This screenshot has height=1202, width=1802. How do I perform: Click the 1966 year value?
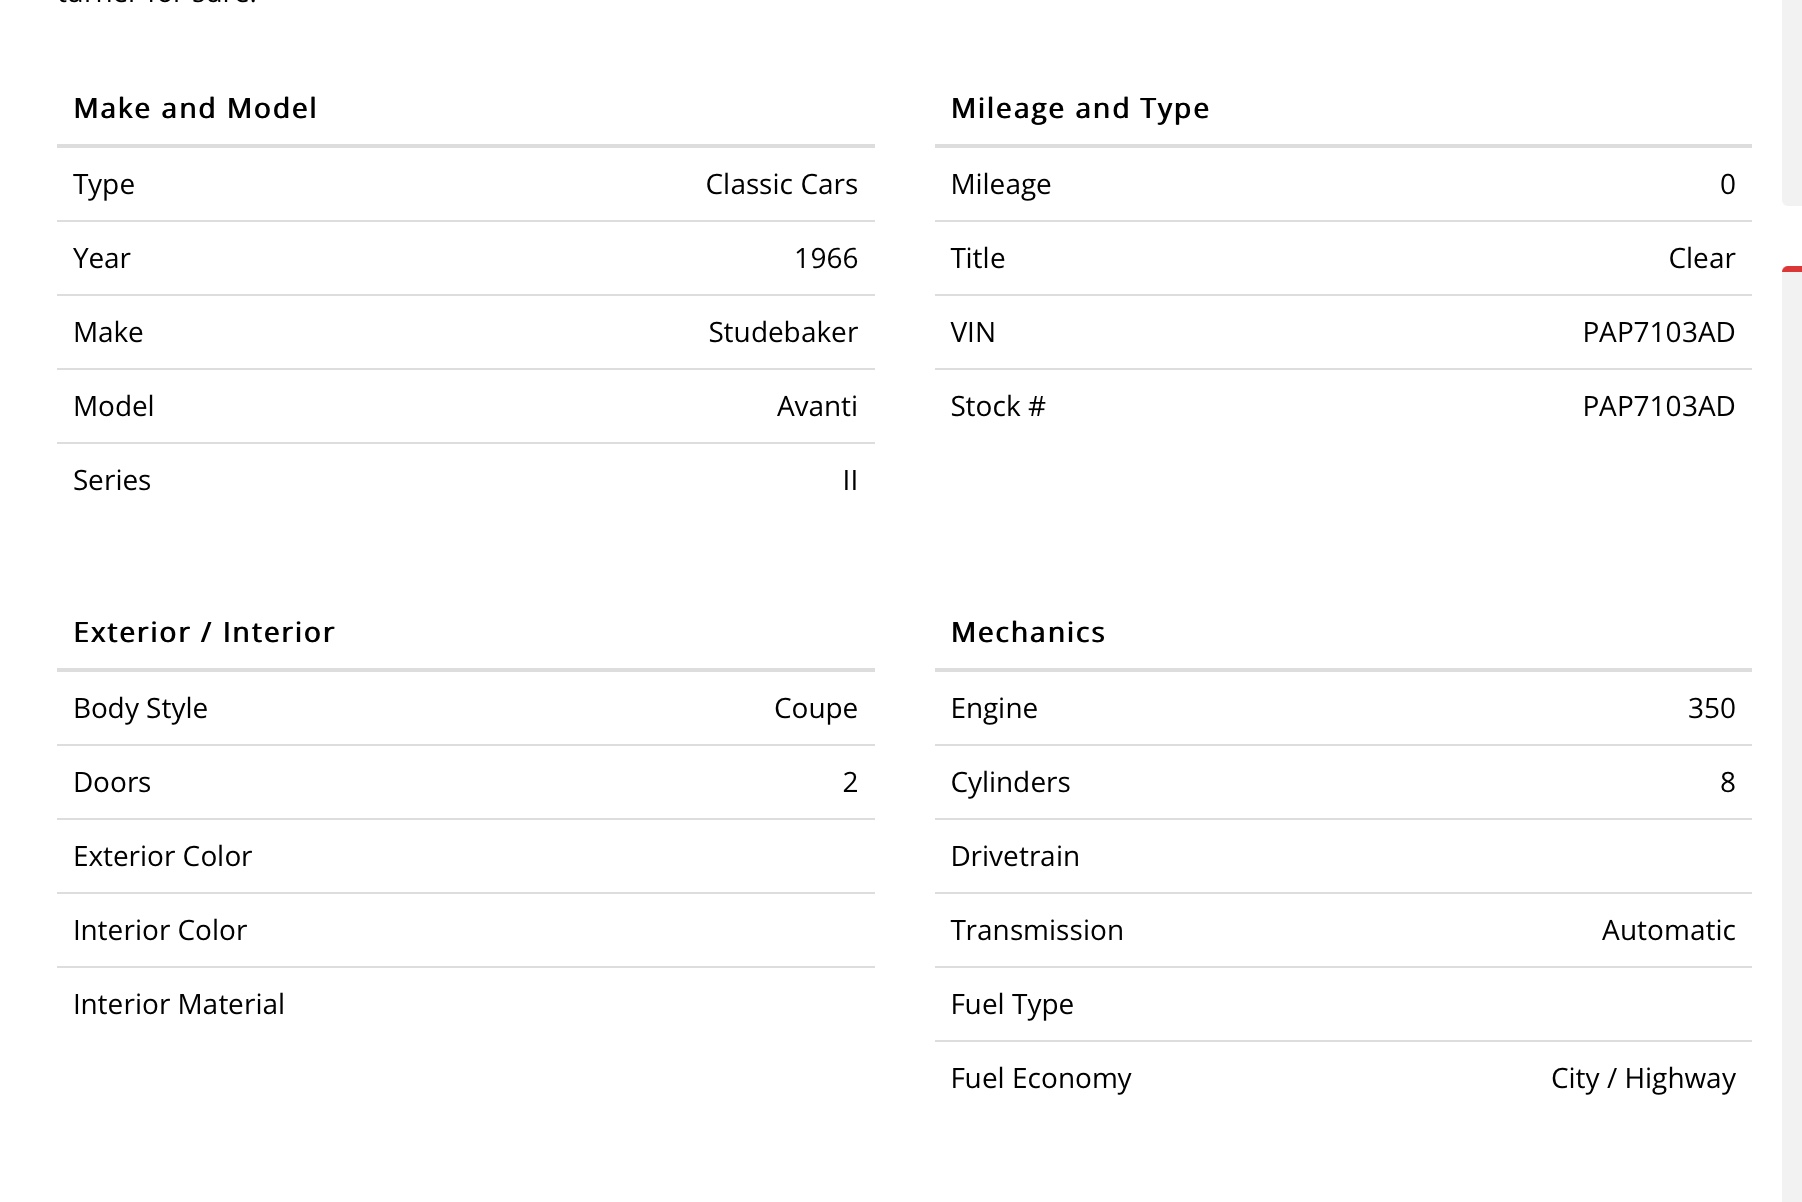pyautogui.click(x=826, y=258)
